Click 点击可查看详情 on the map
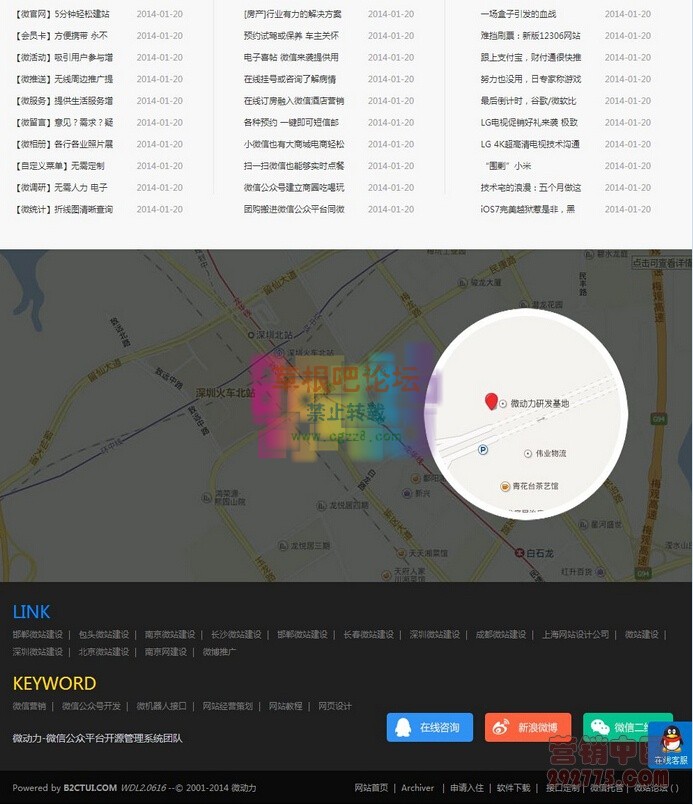This screenshot has height=805, width=693. [x=662, y=263]
